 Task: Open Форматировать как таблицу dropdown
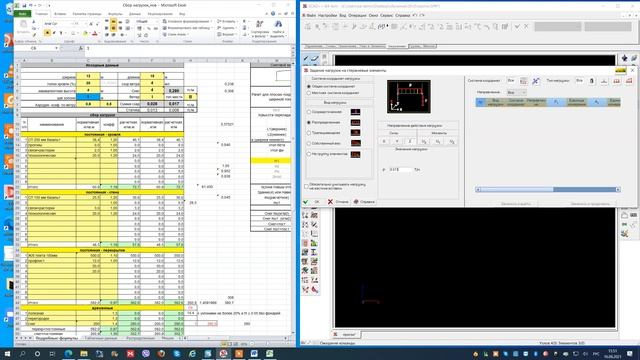tap(187, 28)
